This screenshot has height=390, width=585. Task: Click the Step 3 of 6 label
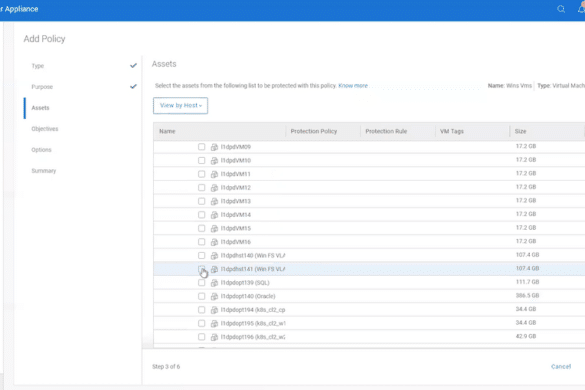[x=166, y=367]
